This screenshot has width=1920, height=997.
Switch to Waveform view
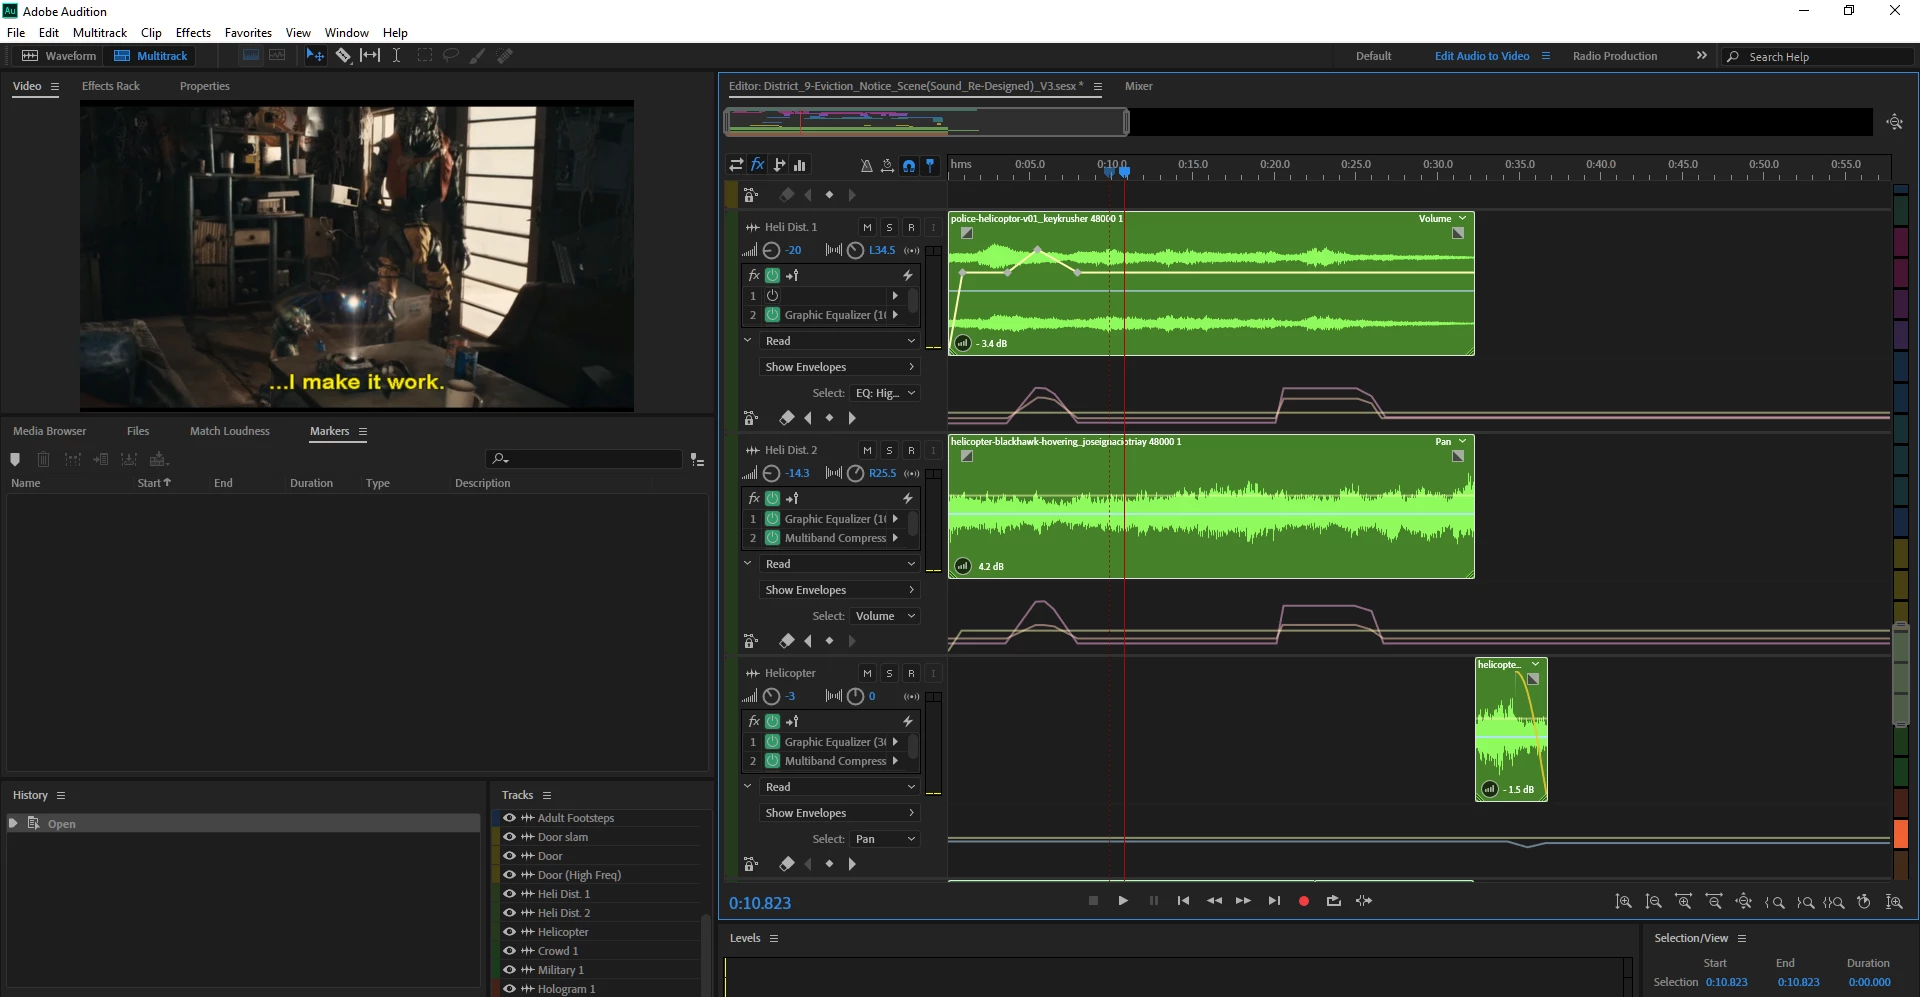point(59,56)
